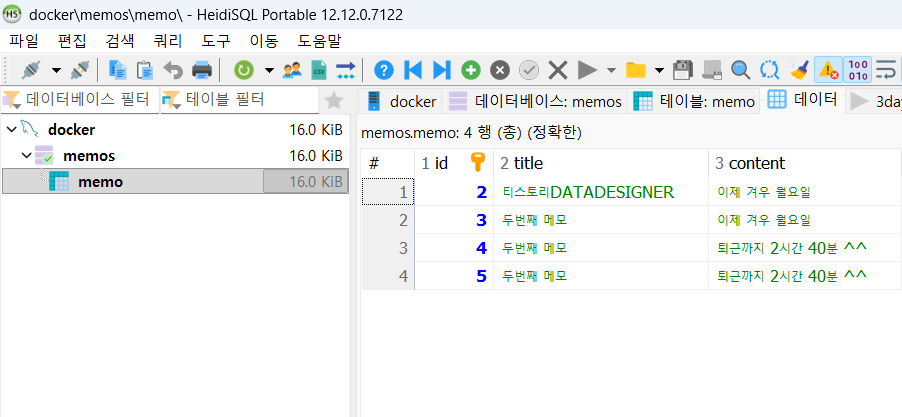The height and width of the screenshot is (417, 902).
Task: Click the Paste clipboard icon
Action: [x=145, y=70]
